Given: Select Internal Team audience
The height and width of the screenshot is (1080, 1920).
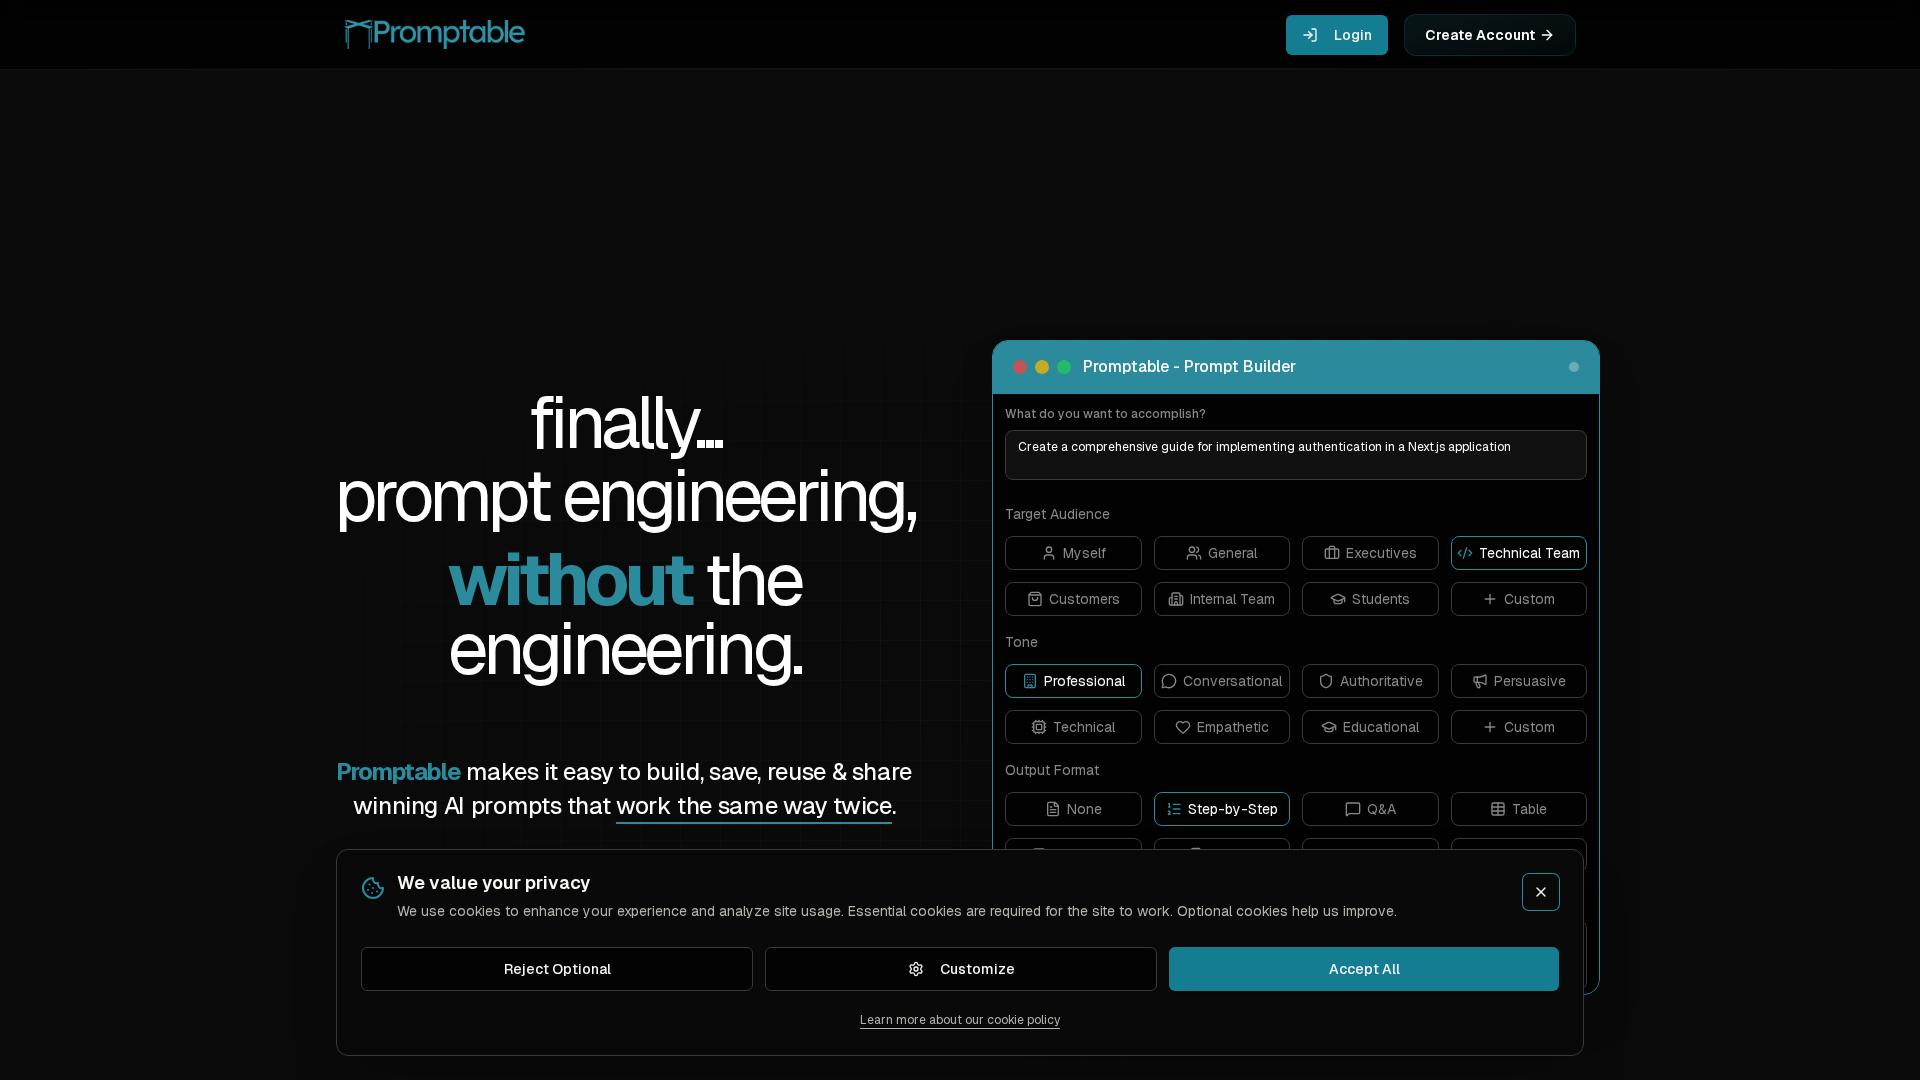Looking at the screenshot, I should [x=1221, y=599].
